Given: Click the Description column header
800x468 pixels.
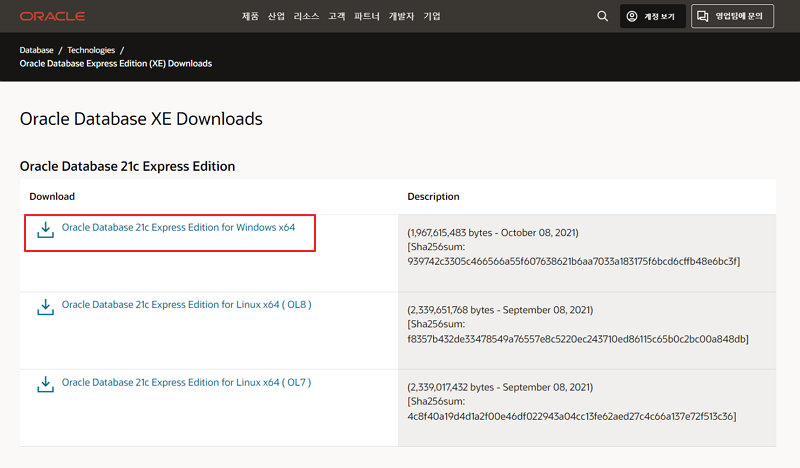Looking at the screenshot, I should pos(433,196).
